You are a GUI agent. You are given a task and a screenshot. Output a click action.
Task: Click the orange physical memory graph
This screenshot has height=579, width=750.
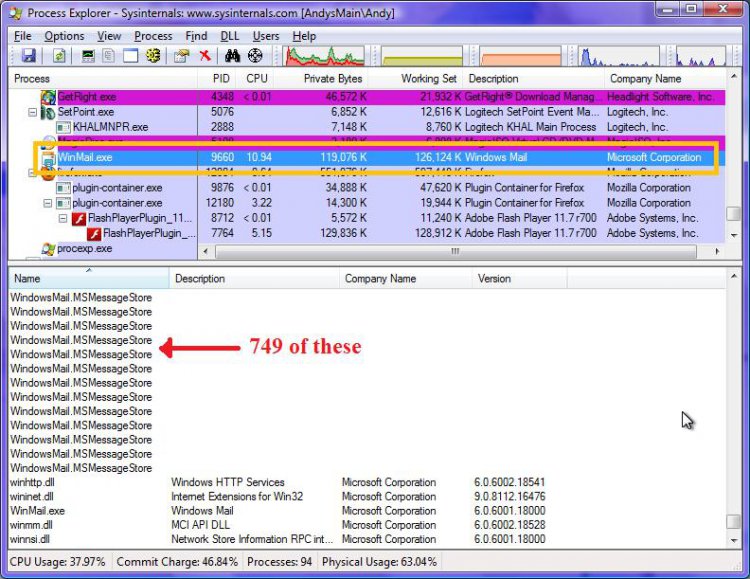pyautogui.click(x=520, y=56)
